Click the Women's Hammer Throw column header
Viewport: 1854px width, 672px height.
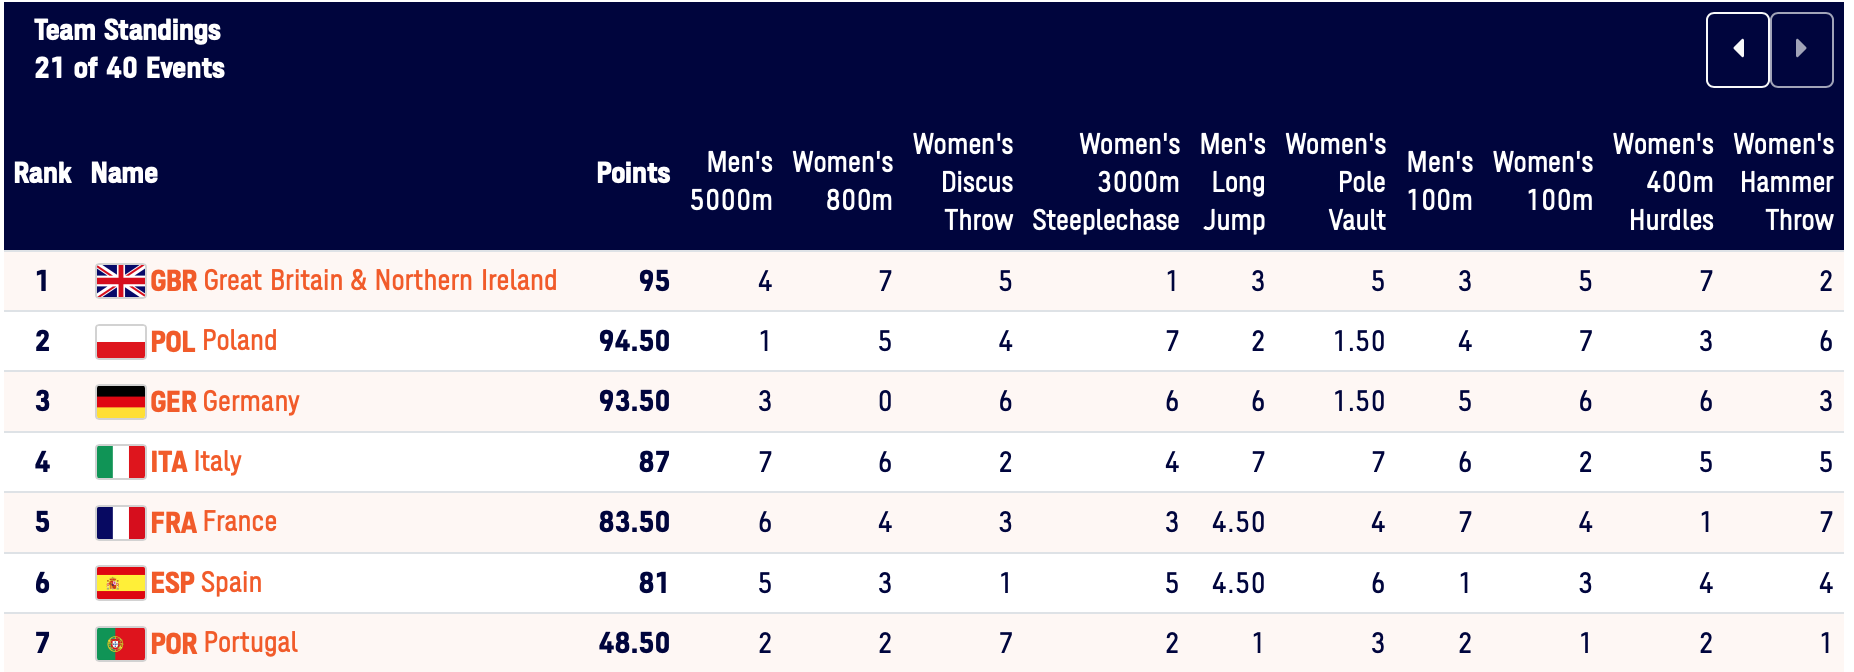pyautogui.click(x=1785, y=182)
